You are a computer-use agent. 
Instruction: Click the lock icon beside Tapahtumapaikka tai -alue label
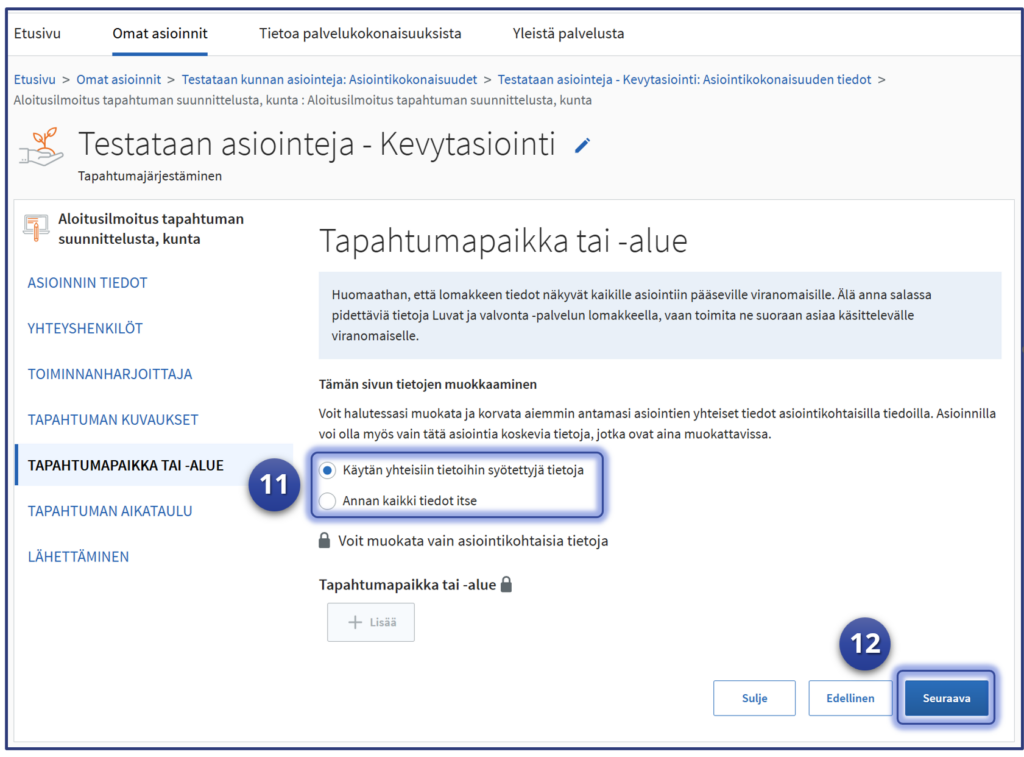click(506, 585)
